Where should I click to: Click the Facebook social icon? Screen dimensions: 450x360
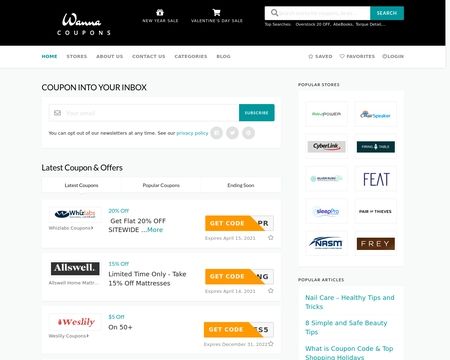coord(216,133)
